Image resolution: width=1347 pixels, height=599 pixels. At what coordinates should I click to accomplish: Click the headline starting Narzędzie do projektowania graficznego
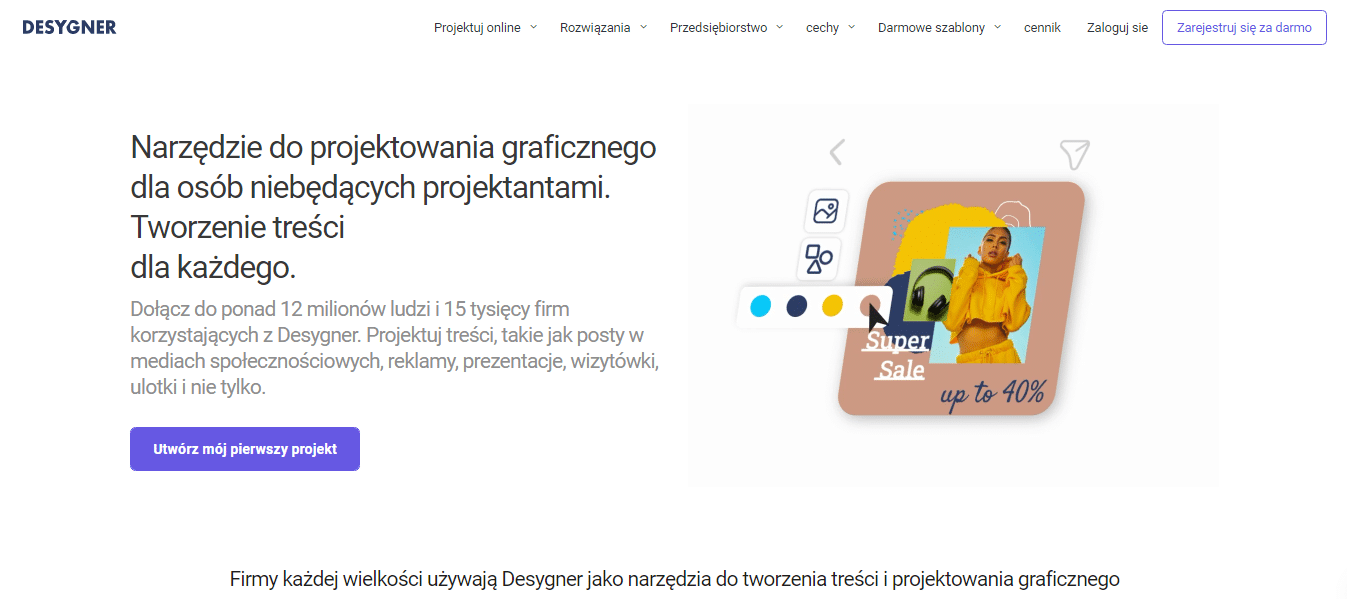tap(393, 207)
